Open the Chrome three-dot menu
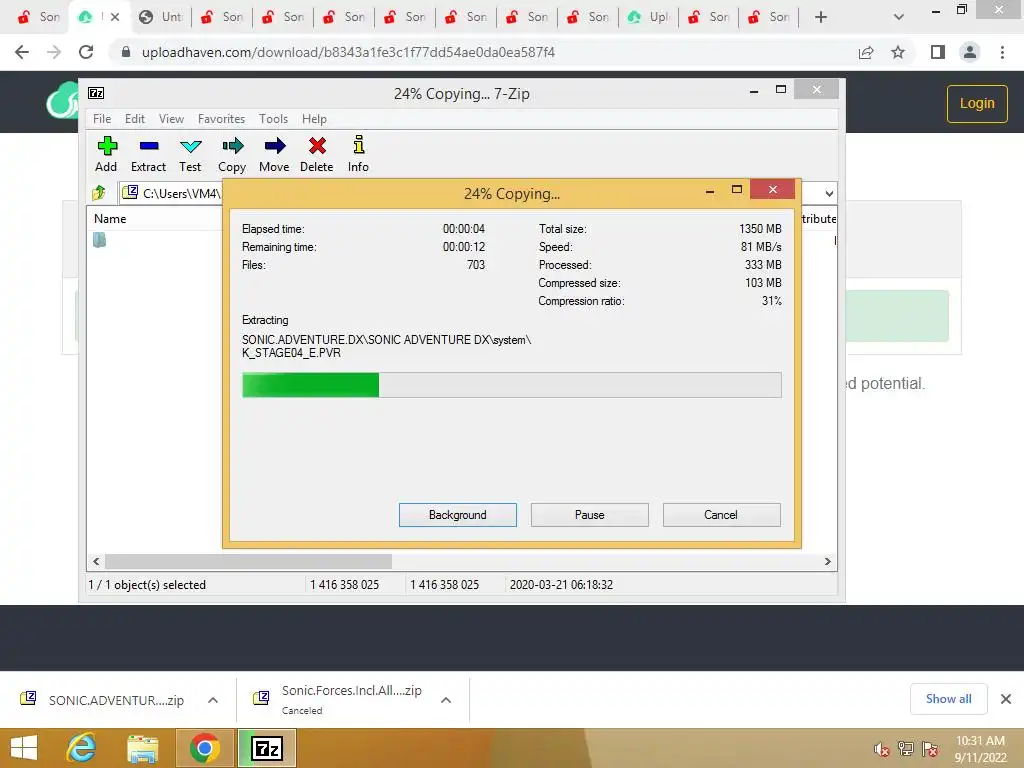This screenshot has height=768, width=1024. [x=1002, y=52]
